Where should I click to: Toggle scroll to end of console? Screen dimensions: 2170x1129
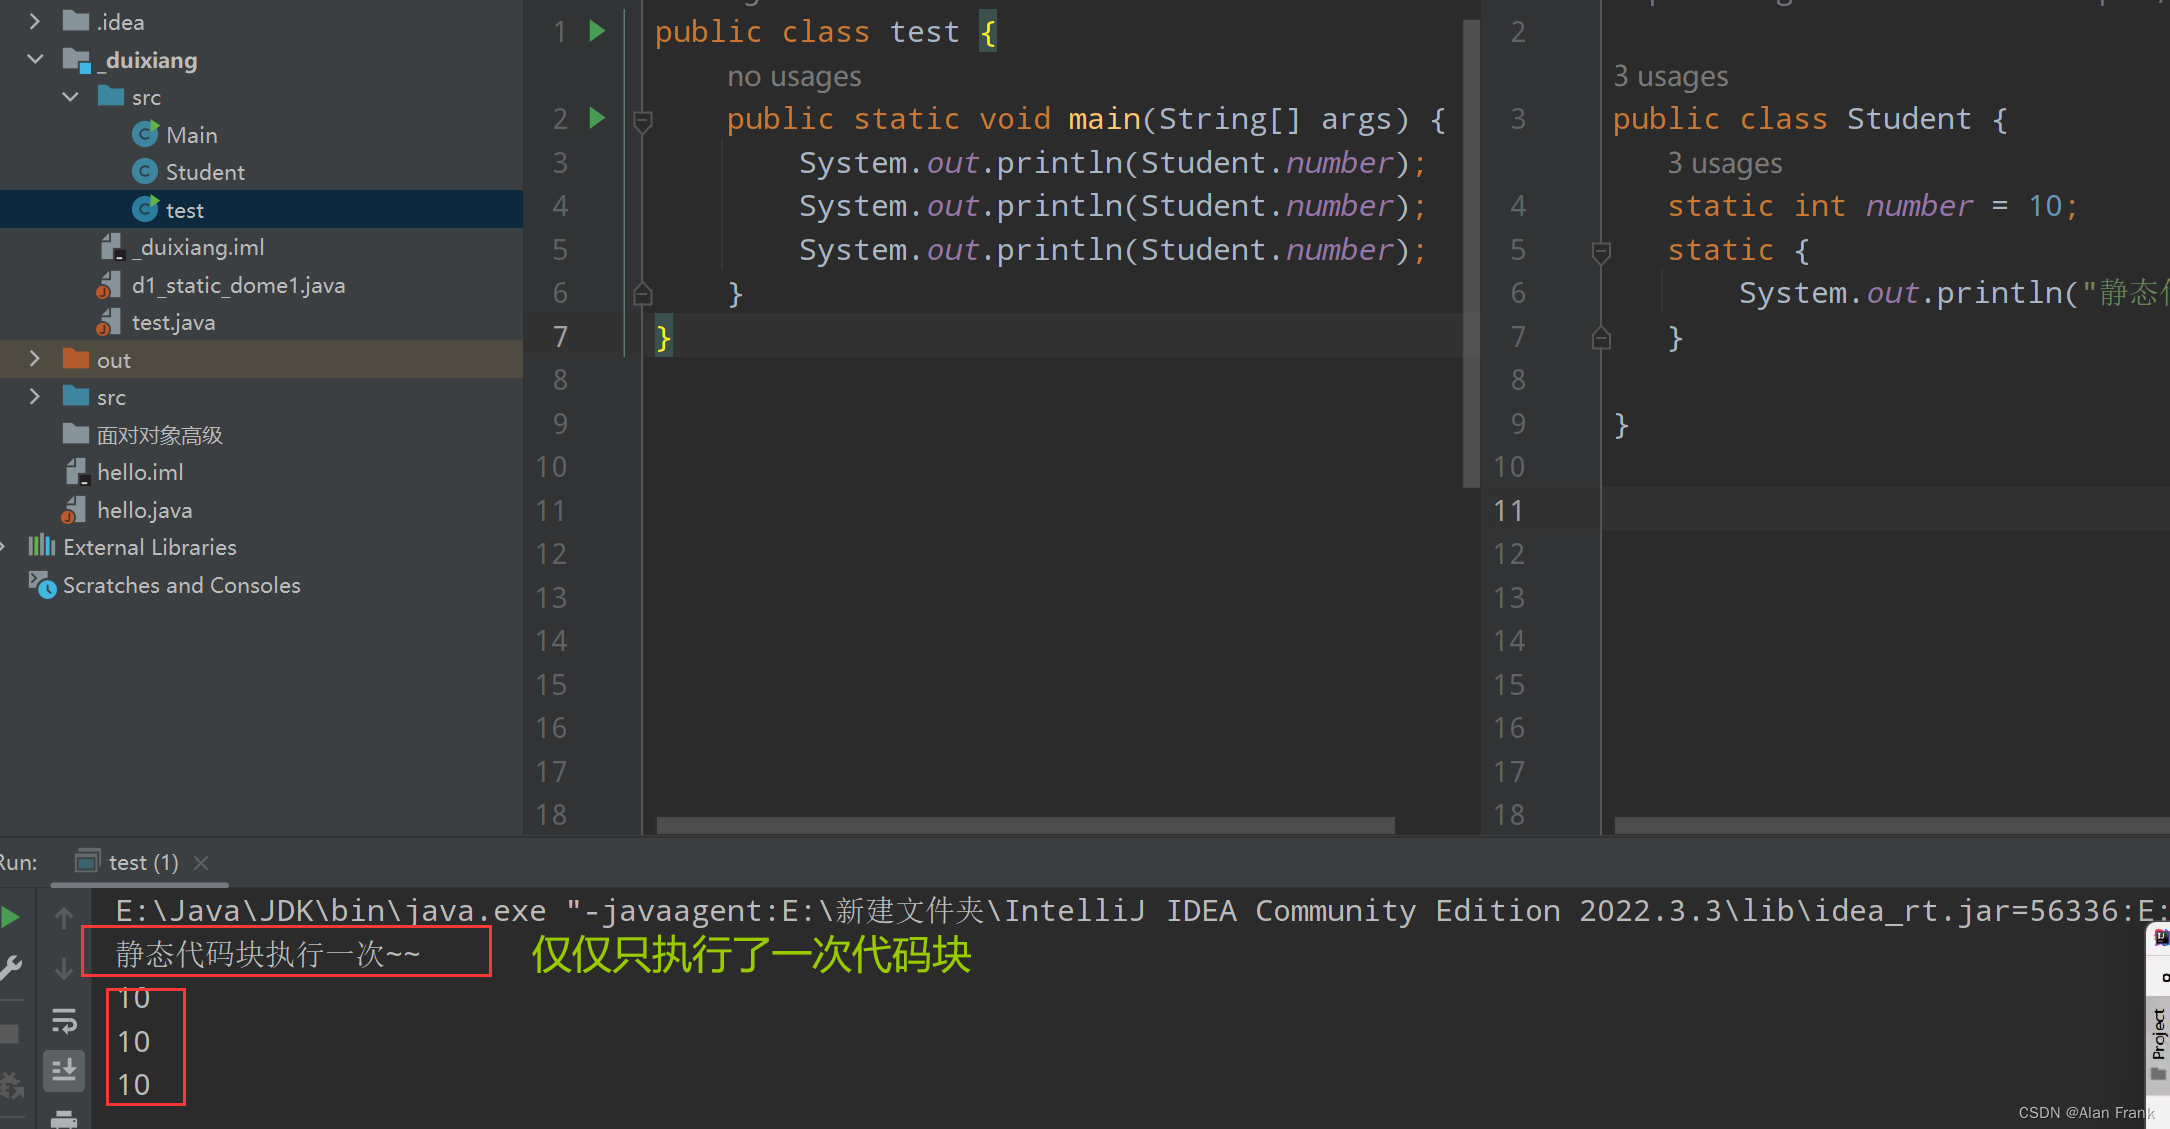[64, 1070]
